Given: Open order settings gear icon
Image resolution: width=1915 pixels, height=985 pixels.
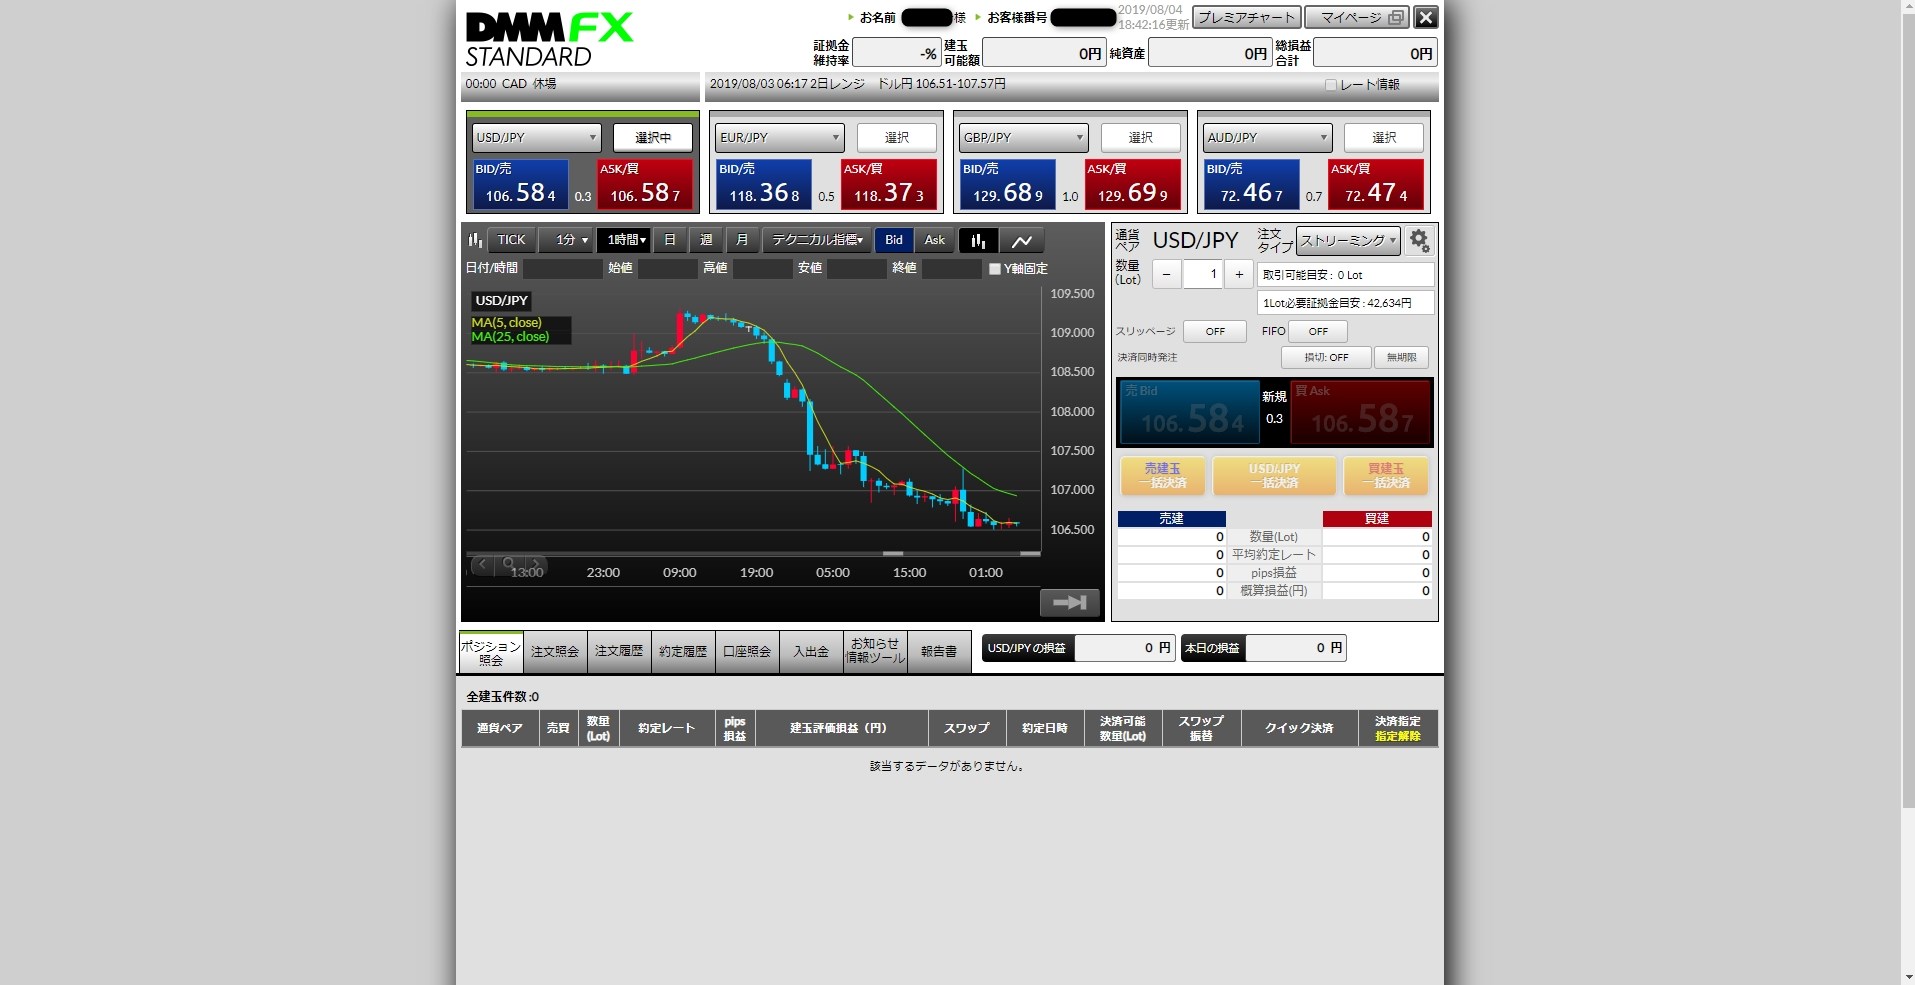Looking at the screenshot, I should (x=1418, y=241).
